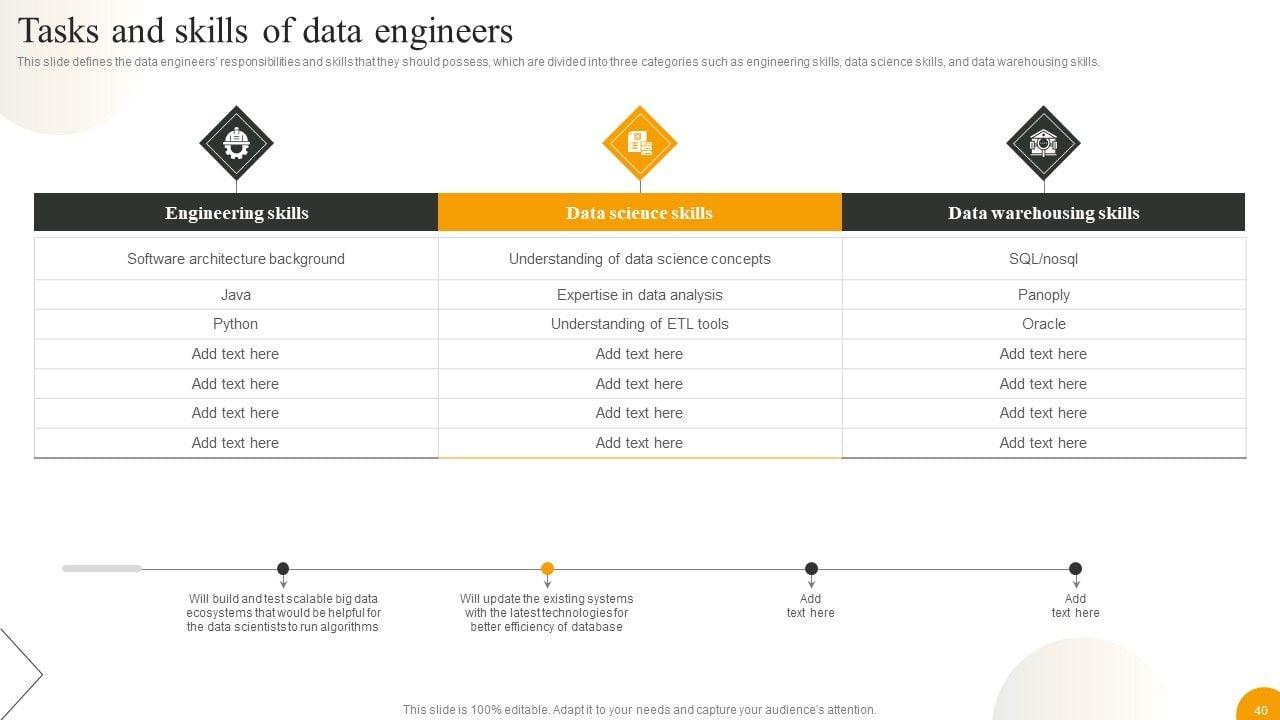Click the SQL/nosql table cell
Viewport: 1280px width, 720px height.
[x=1043, y=259]
